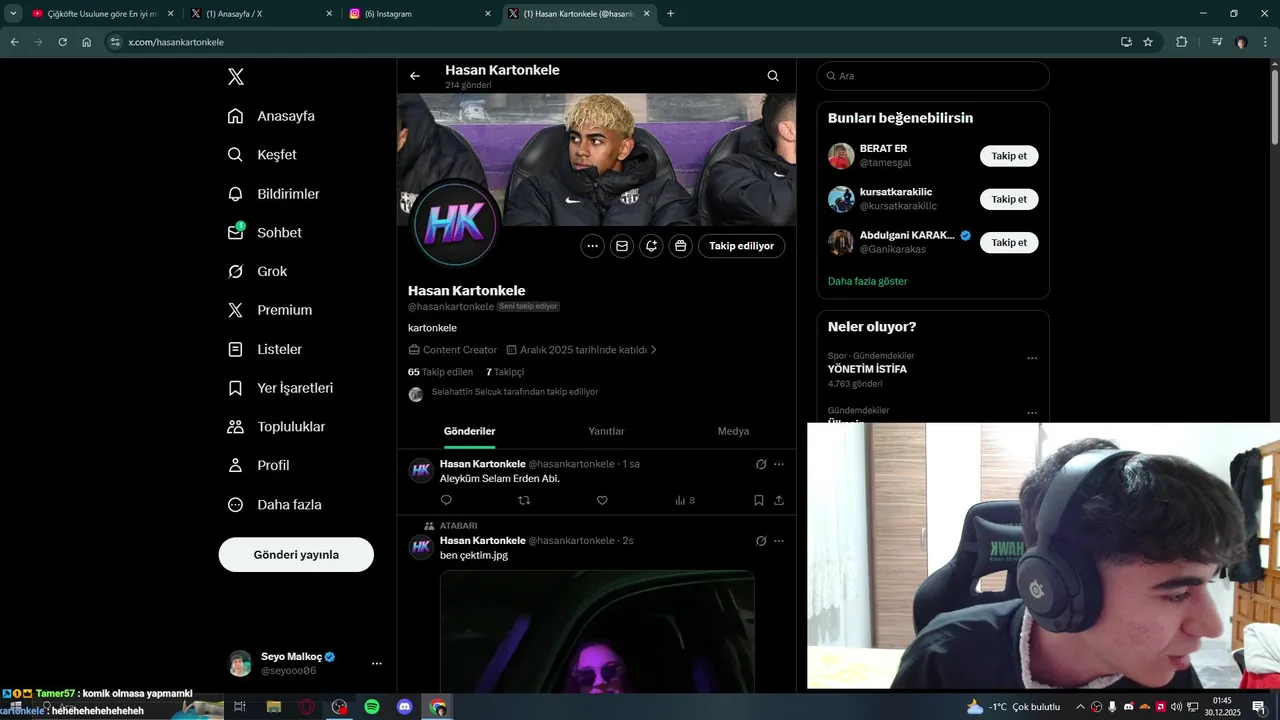Follow BERAT ER
This screenshot has height=720, width=1280.
point(1009,156)
